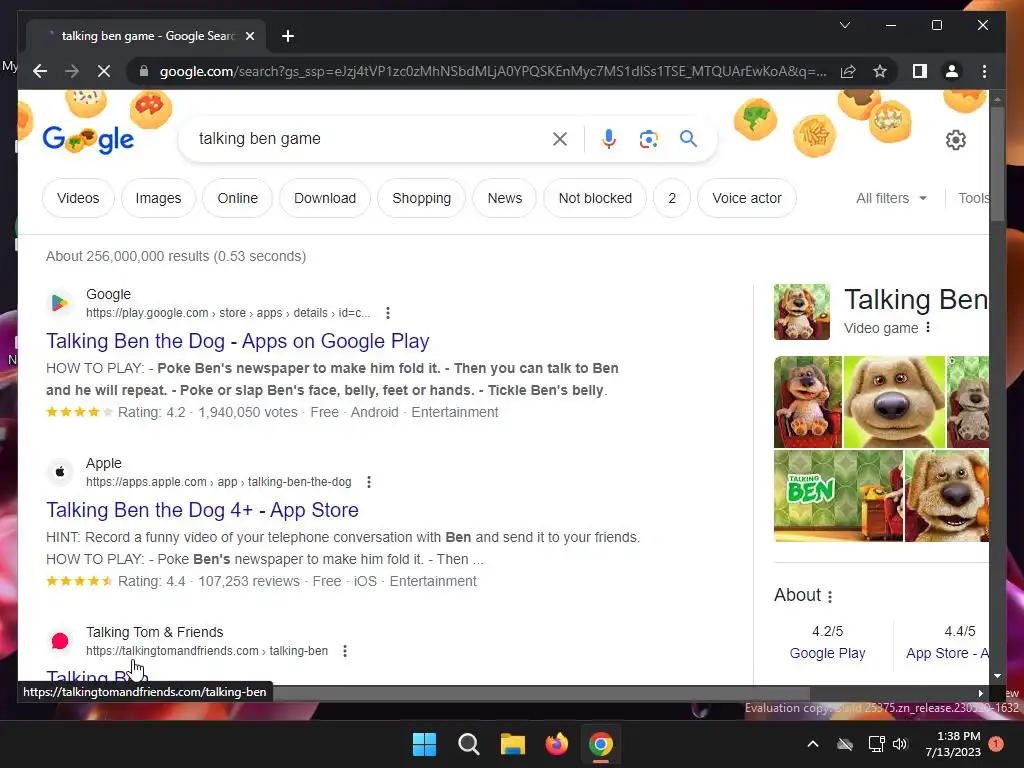Open the App Store rating link
The height and width of the screenshot is (768, 1024).
pyautogui.click(x=947, y=653)
